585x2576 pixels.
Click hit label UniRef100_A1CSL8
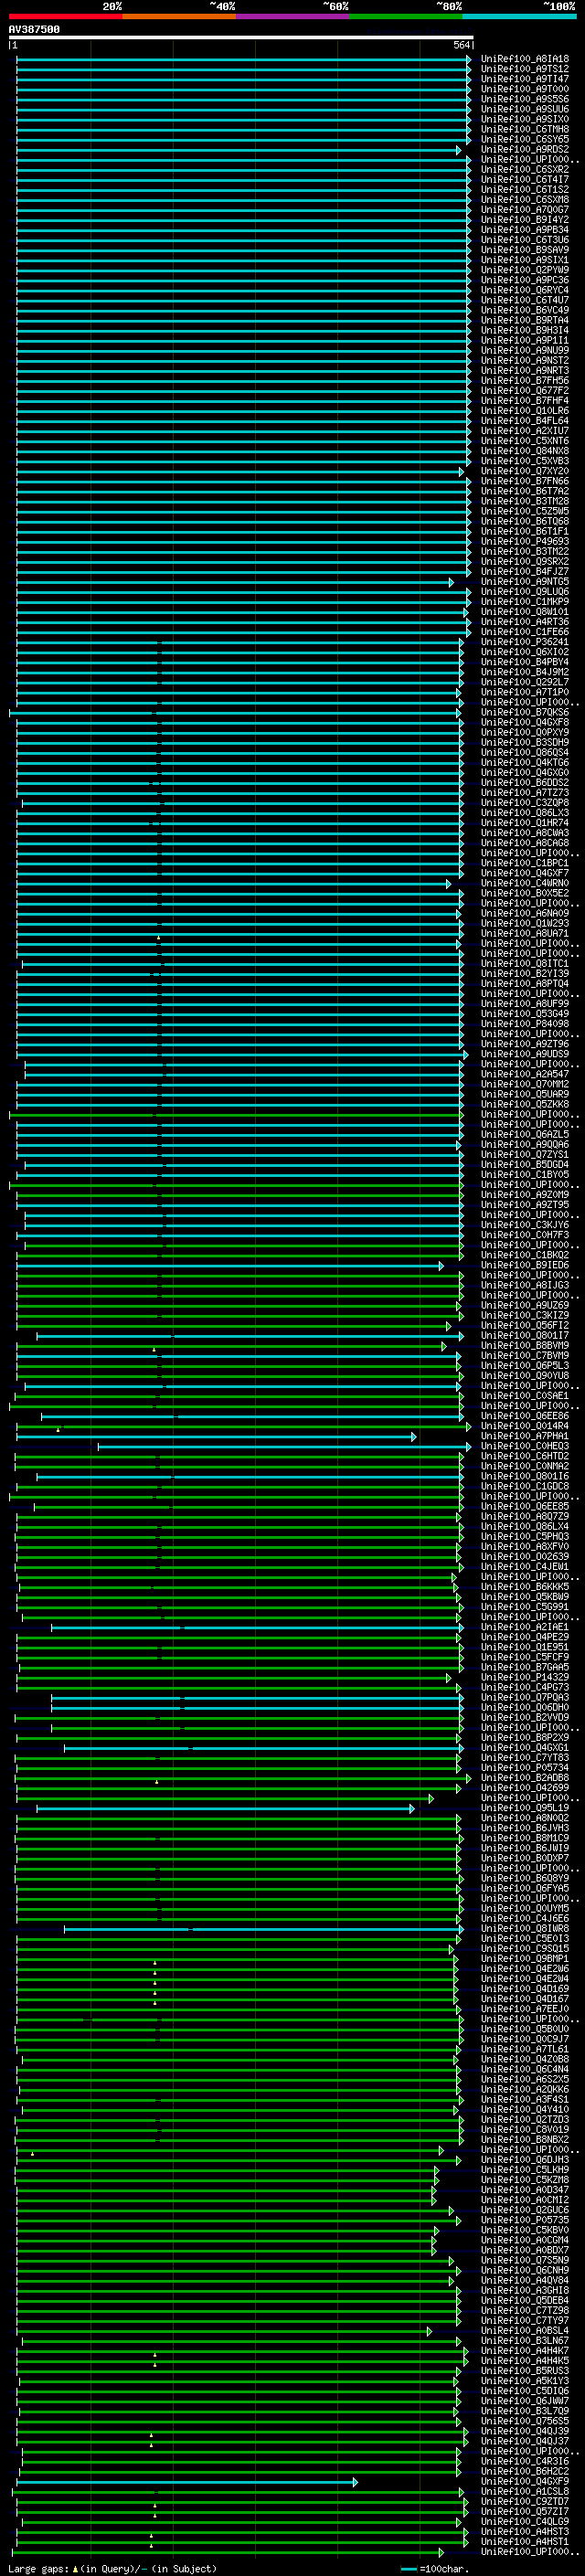(x=525, y=2491)
